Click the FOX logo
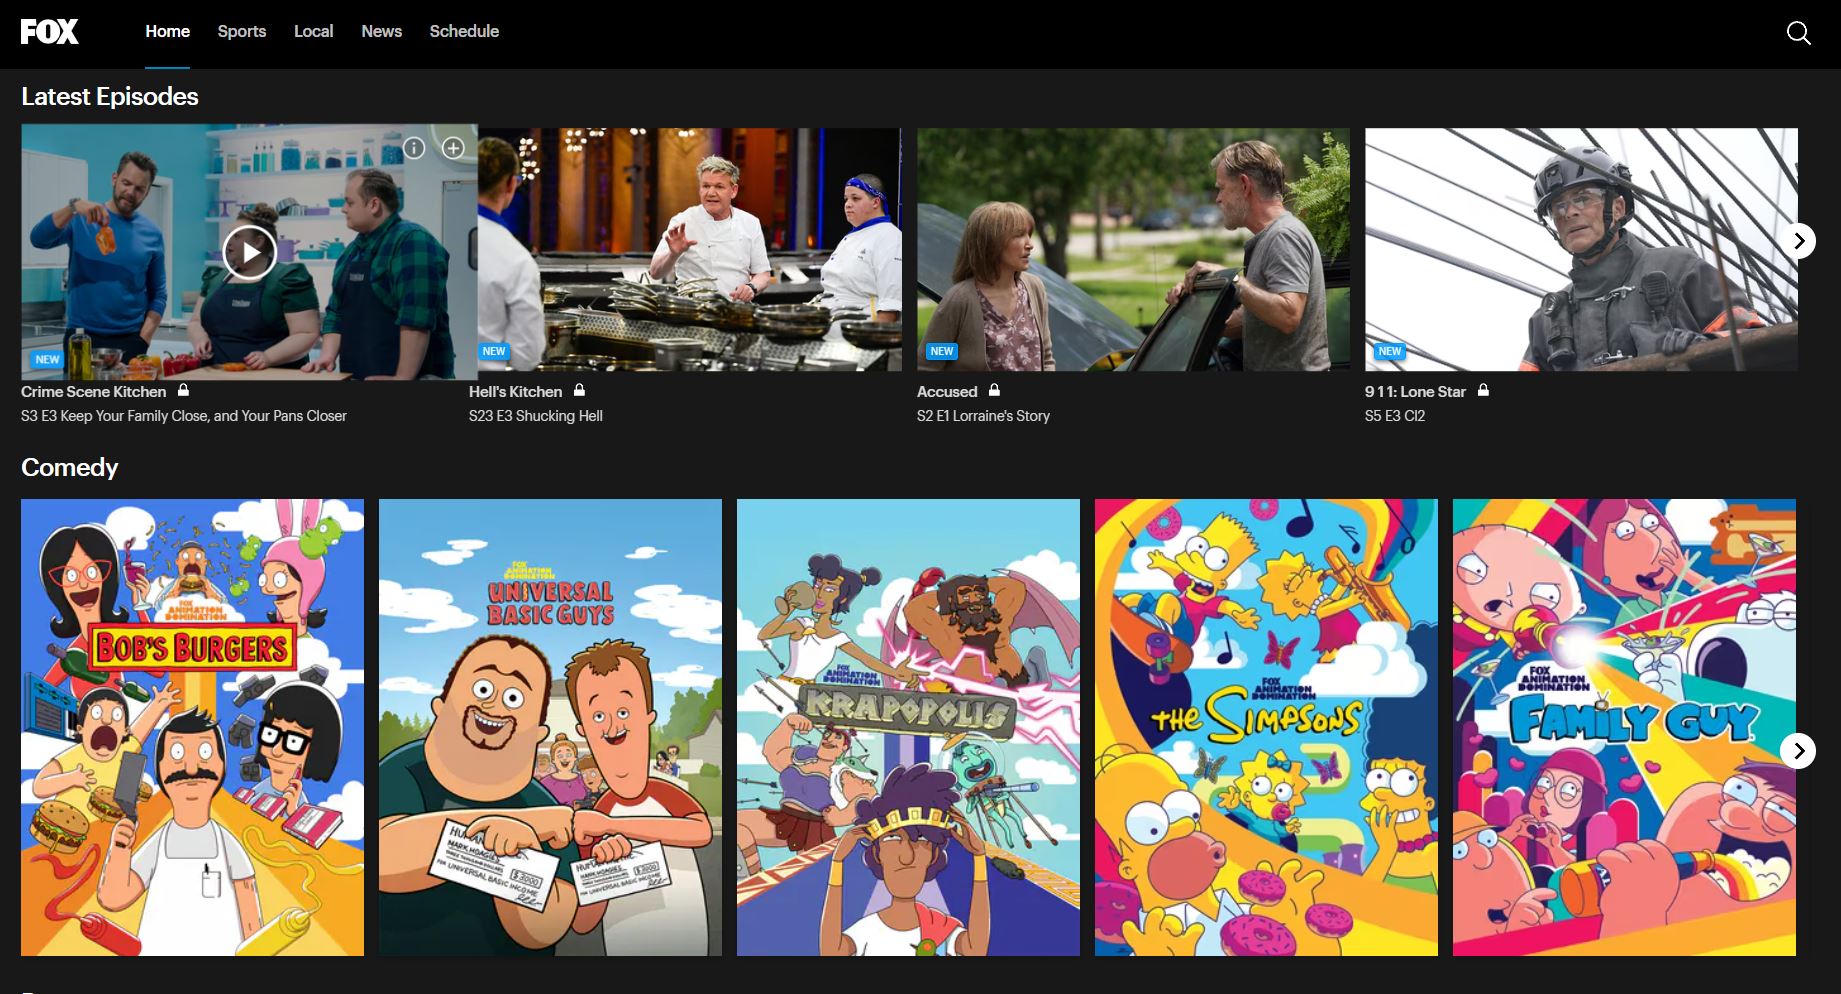The width and height of the screenshot is (1841, 994). coord(49,32)
